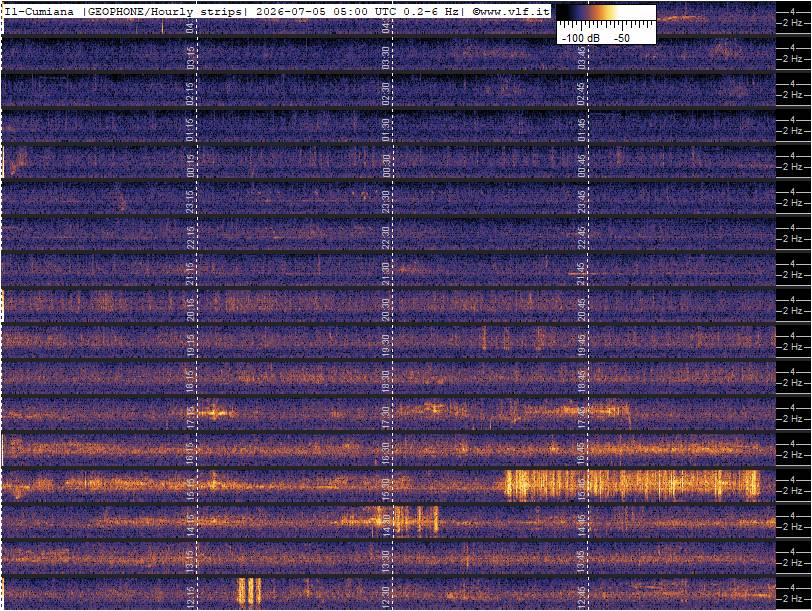Click the "22:30" time label
This screenshot has height=611, width=812.
point(385,238)
